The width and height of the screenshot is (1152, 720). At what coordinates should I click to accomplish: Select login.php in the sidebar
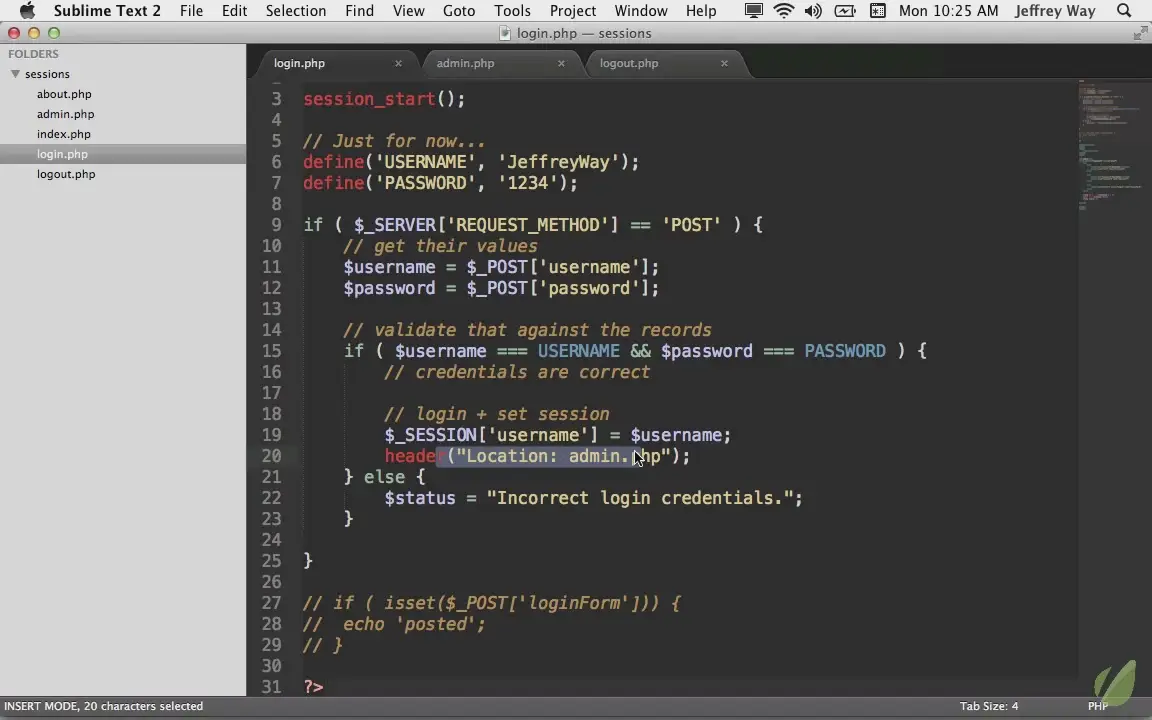click(62, 154)
